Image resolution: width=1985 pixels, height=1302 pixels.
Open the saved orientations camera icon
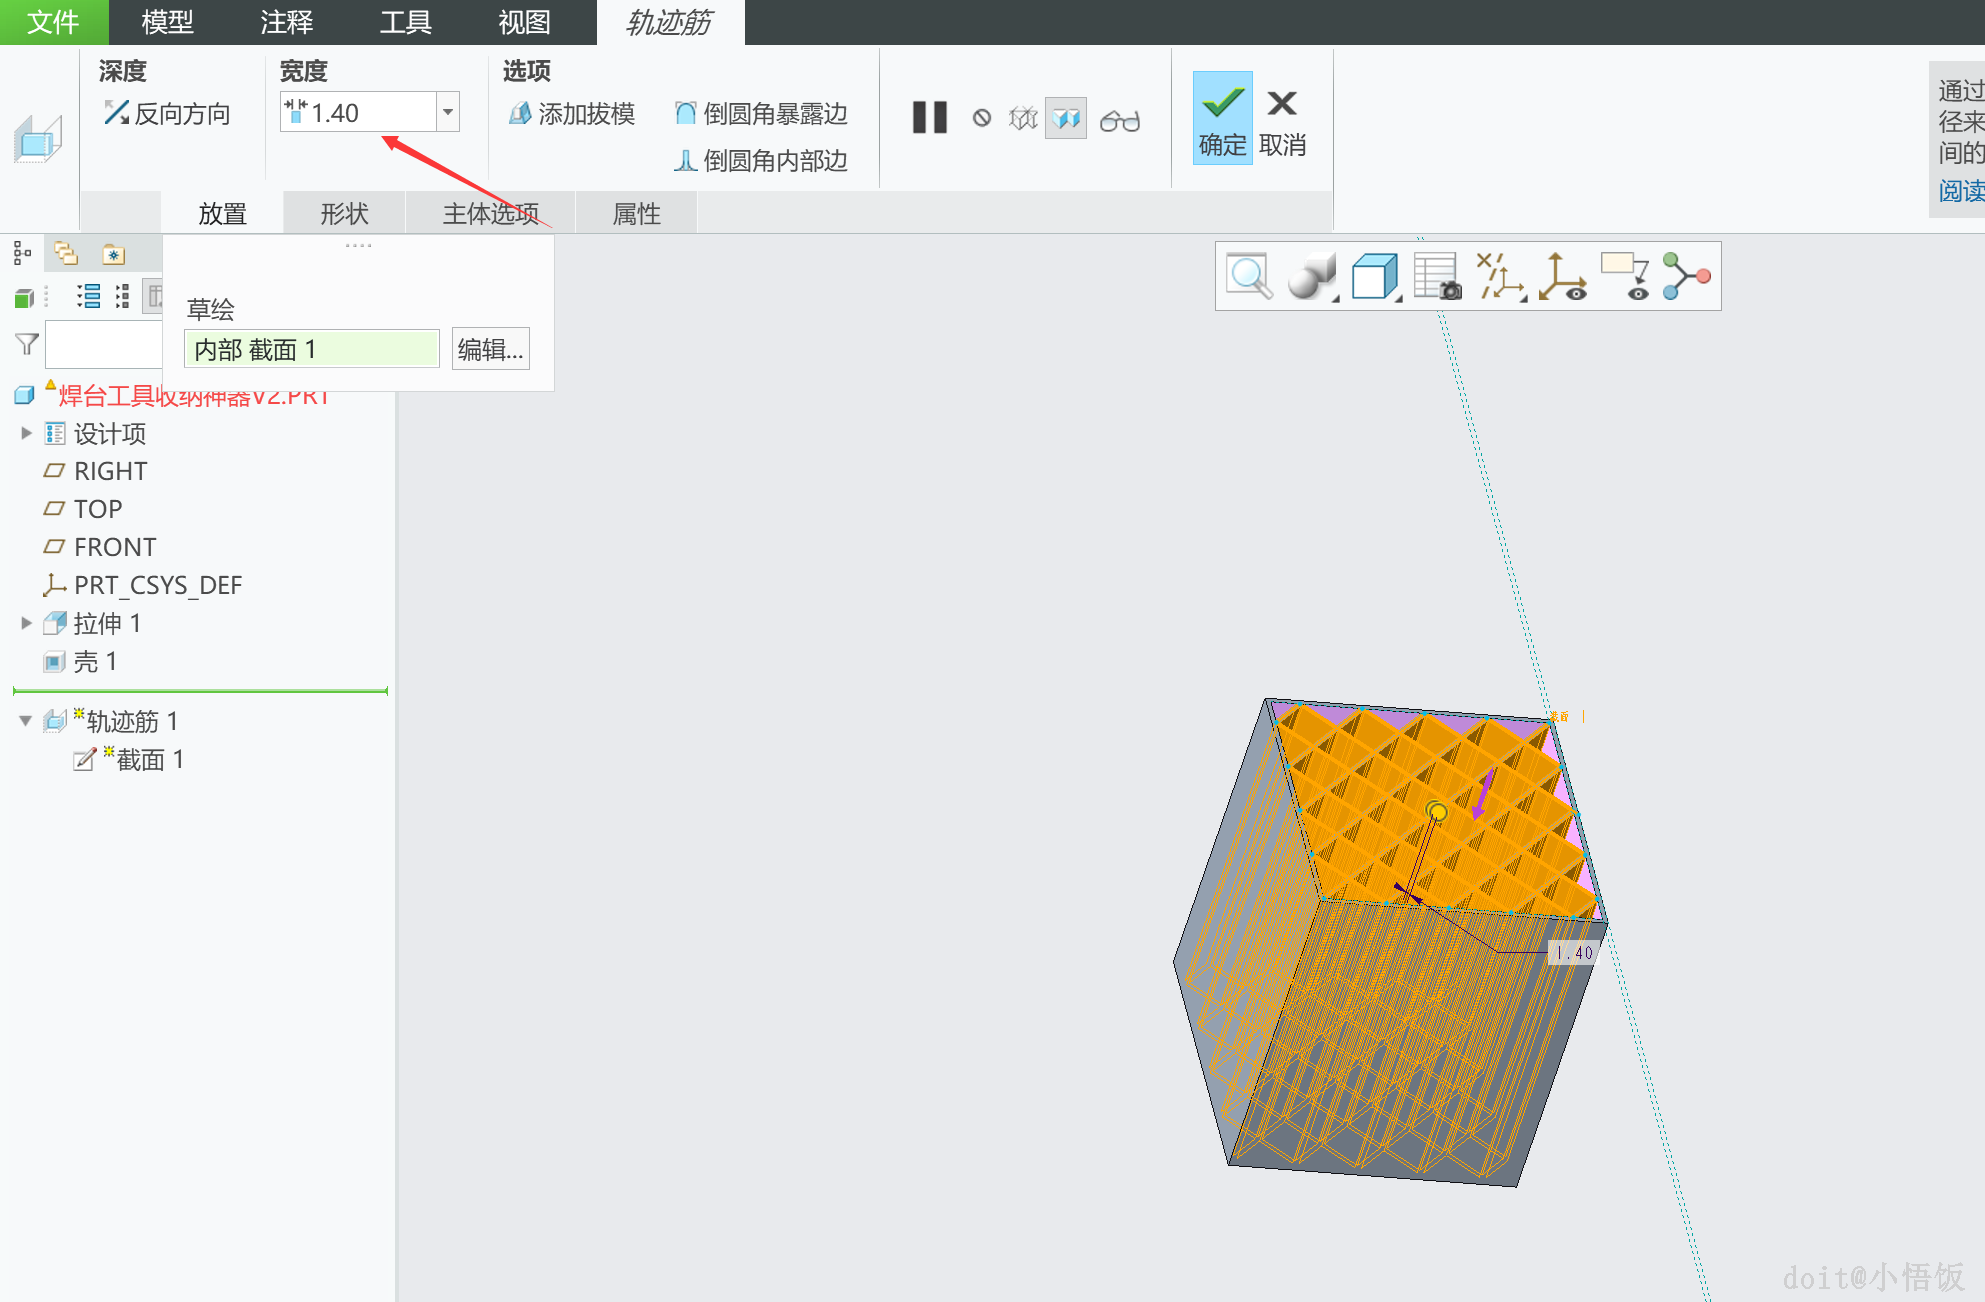pyautogui.click(x=1437, y=276)
